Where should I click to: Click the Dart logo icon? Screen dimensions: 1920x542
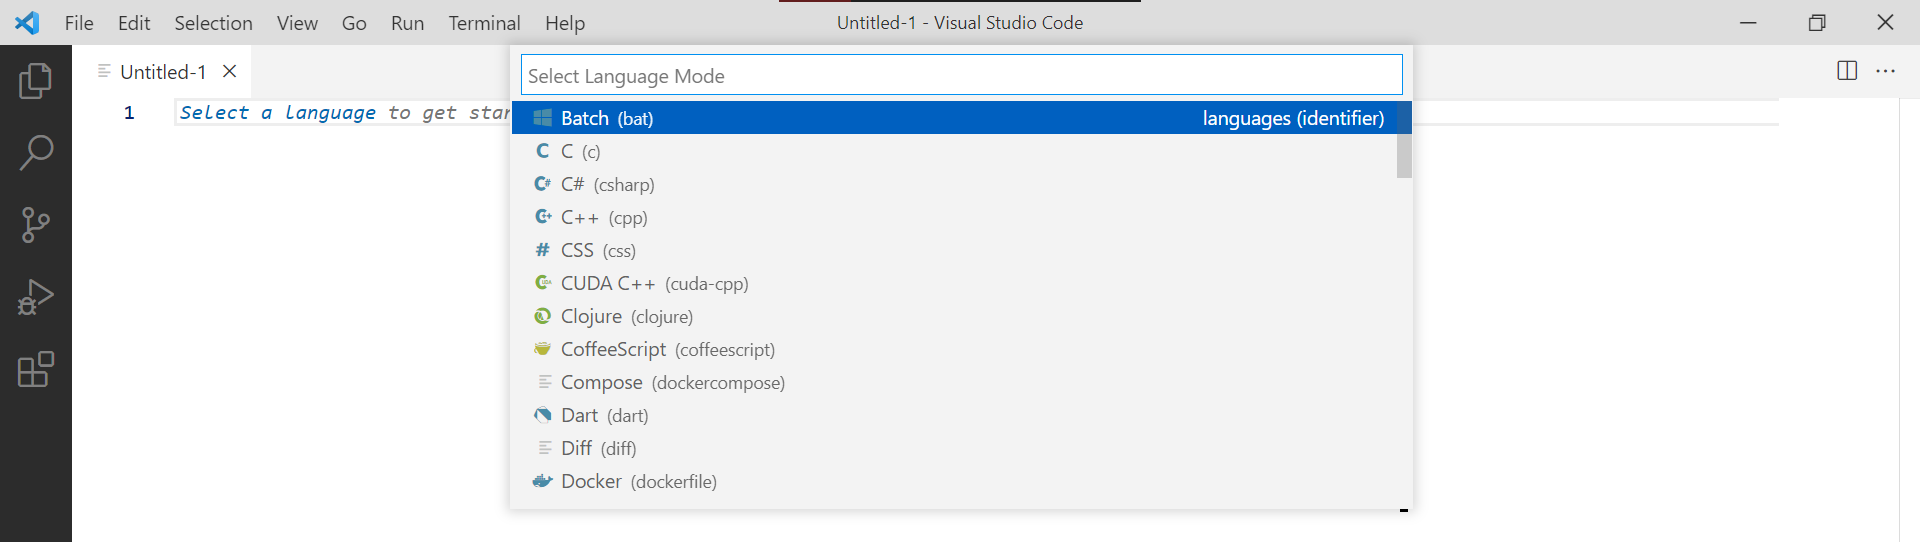[x=543, y=415]
